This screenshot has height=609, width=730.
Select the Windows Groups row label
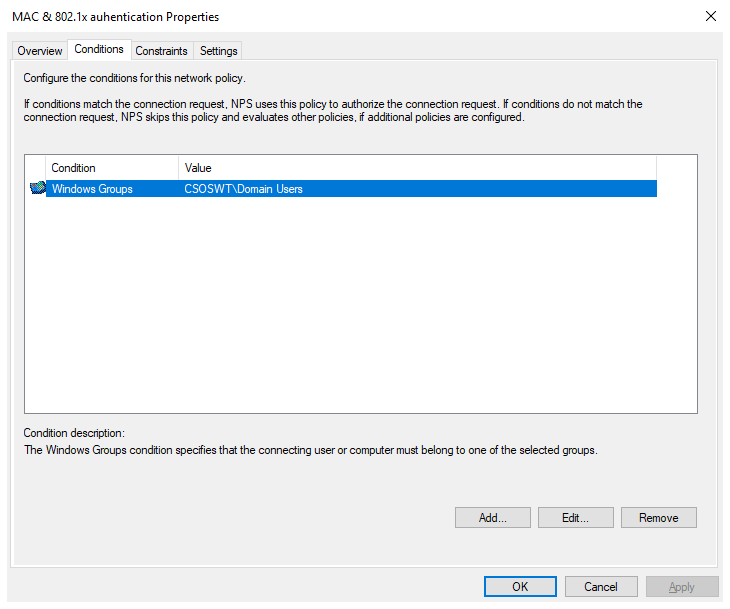92,189
